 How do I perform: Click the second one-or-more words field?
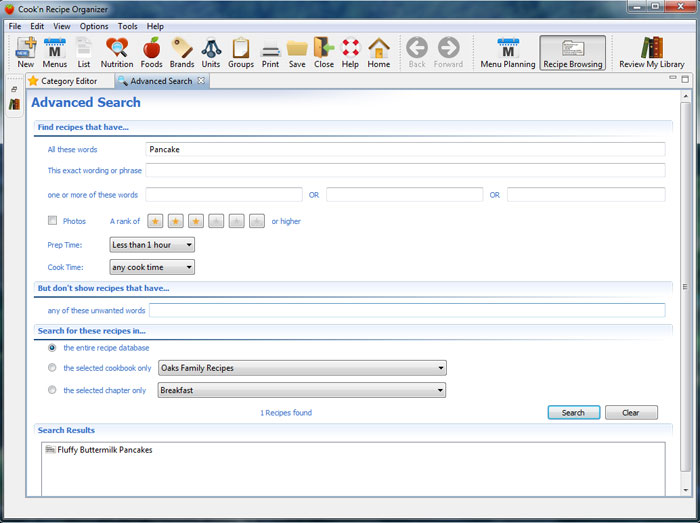404,195
